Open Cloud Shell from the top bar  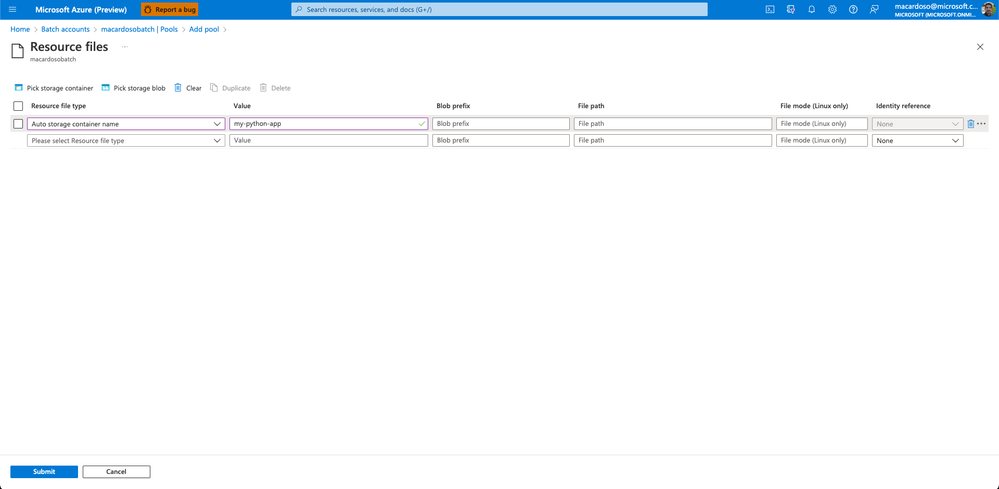tap(770, 10)
